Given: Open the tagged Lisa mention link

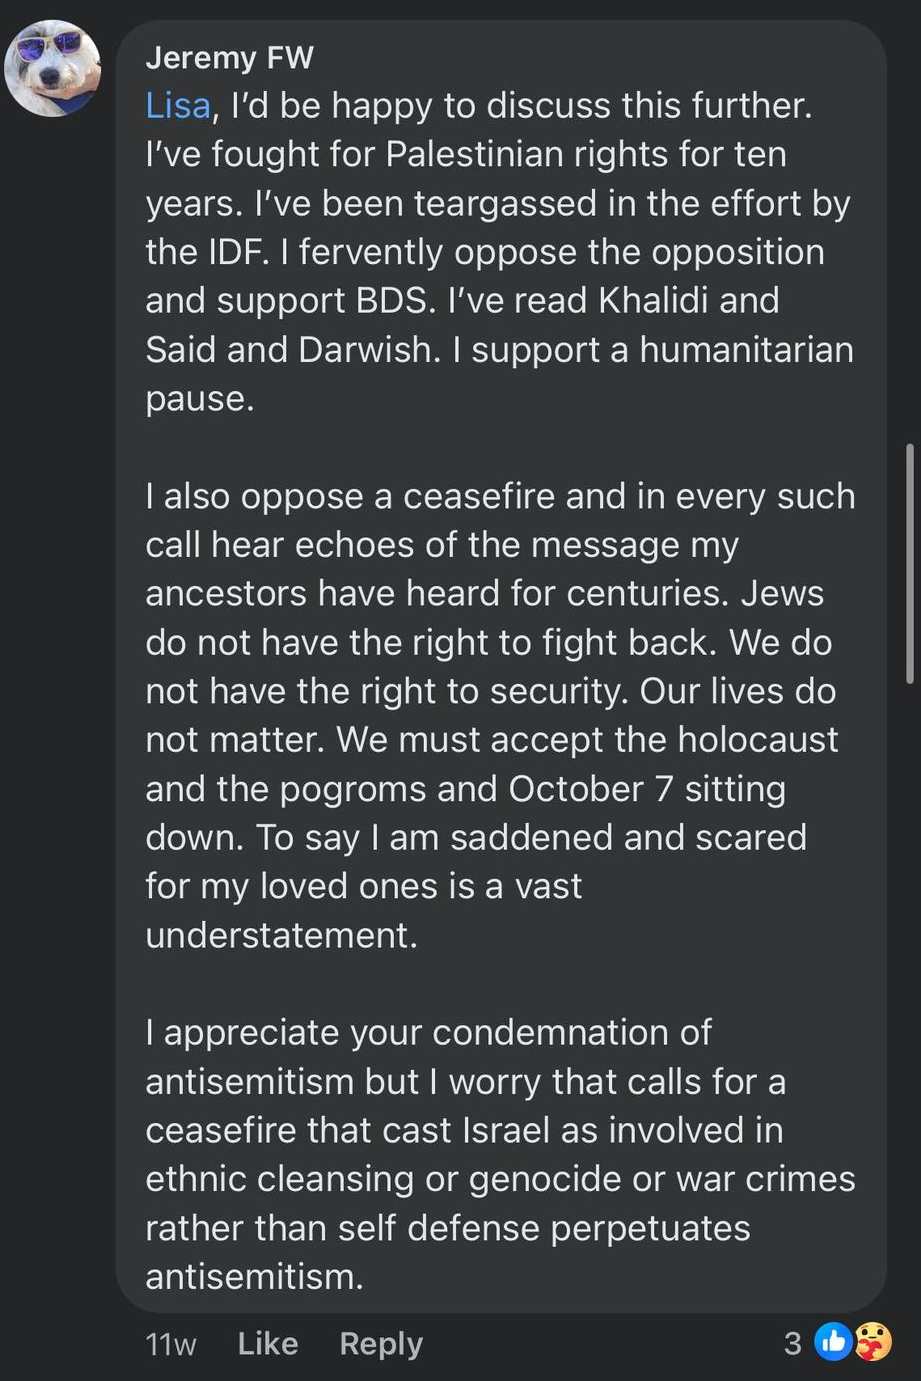Looking at the screenshot, I should pyautogui.click(x=178, y=106).
